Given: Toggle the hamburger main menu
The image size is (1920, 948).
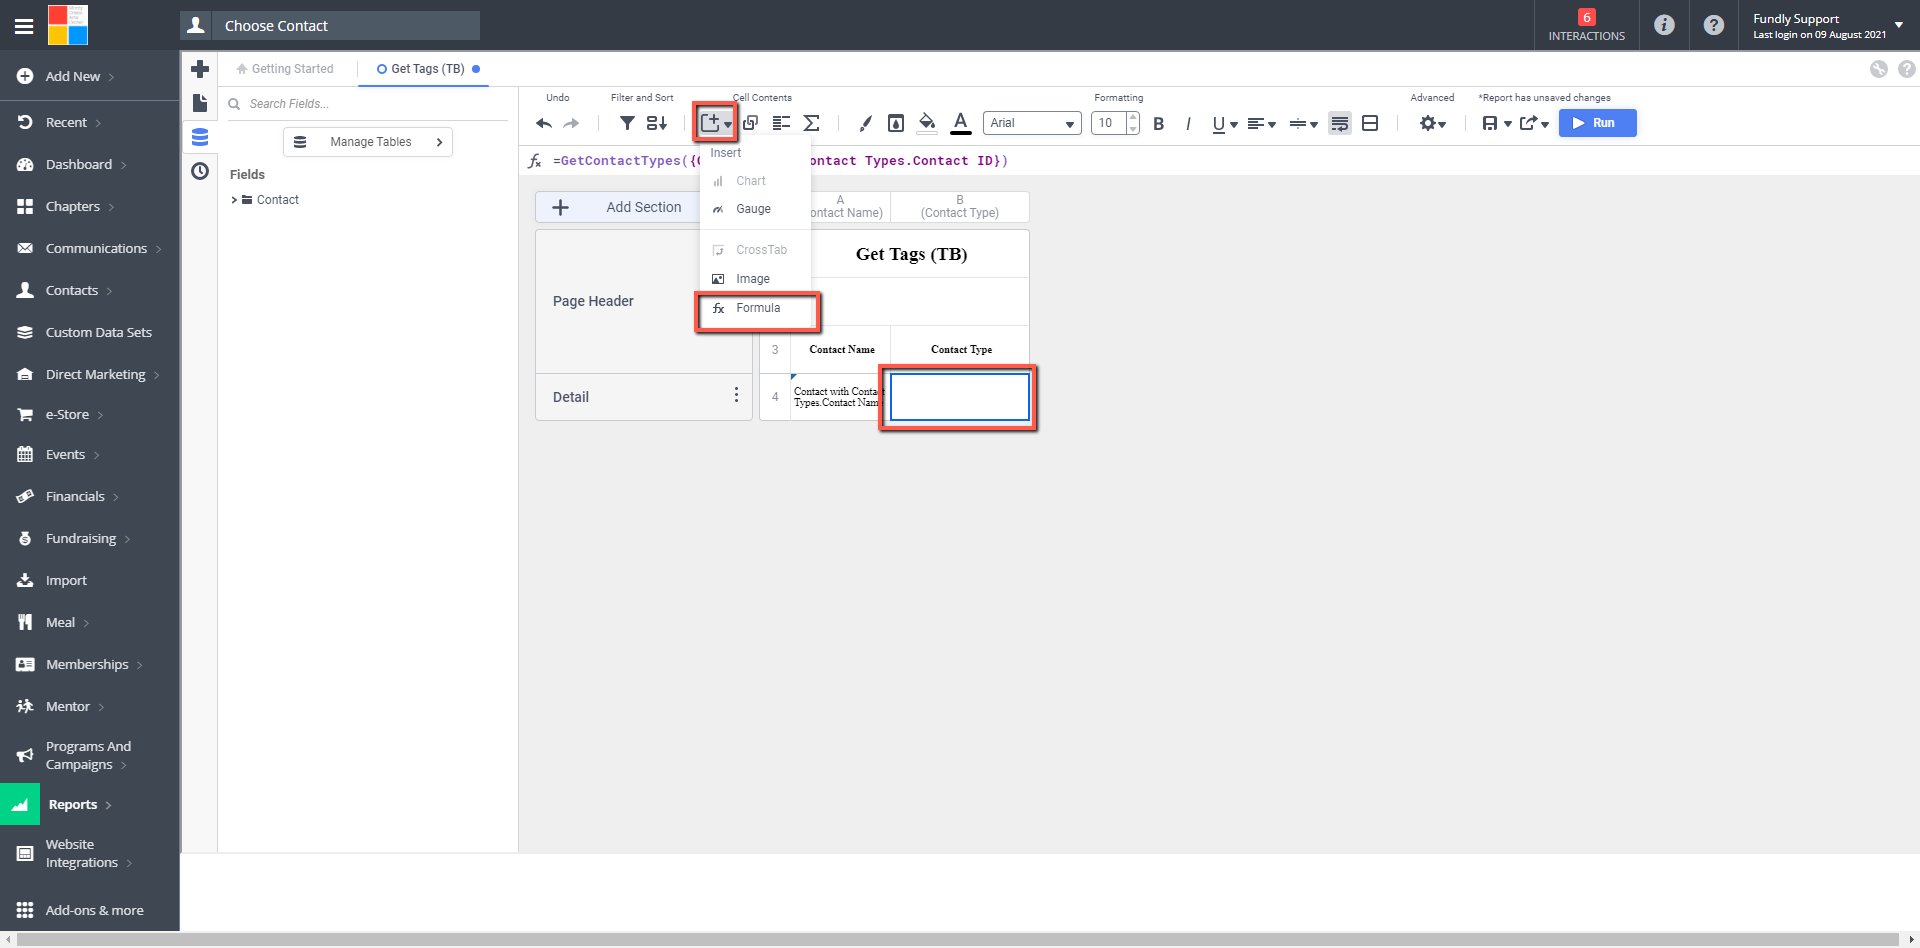Looking at the screenshot, I should (x=24, y=27).
